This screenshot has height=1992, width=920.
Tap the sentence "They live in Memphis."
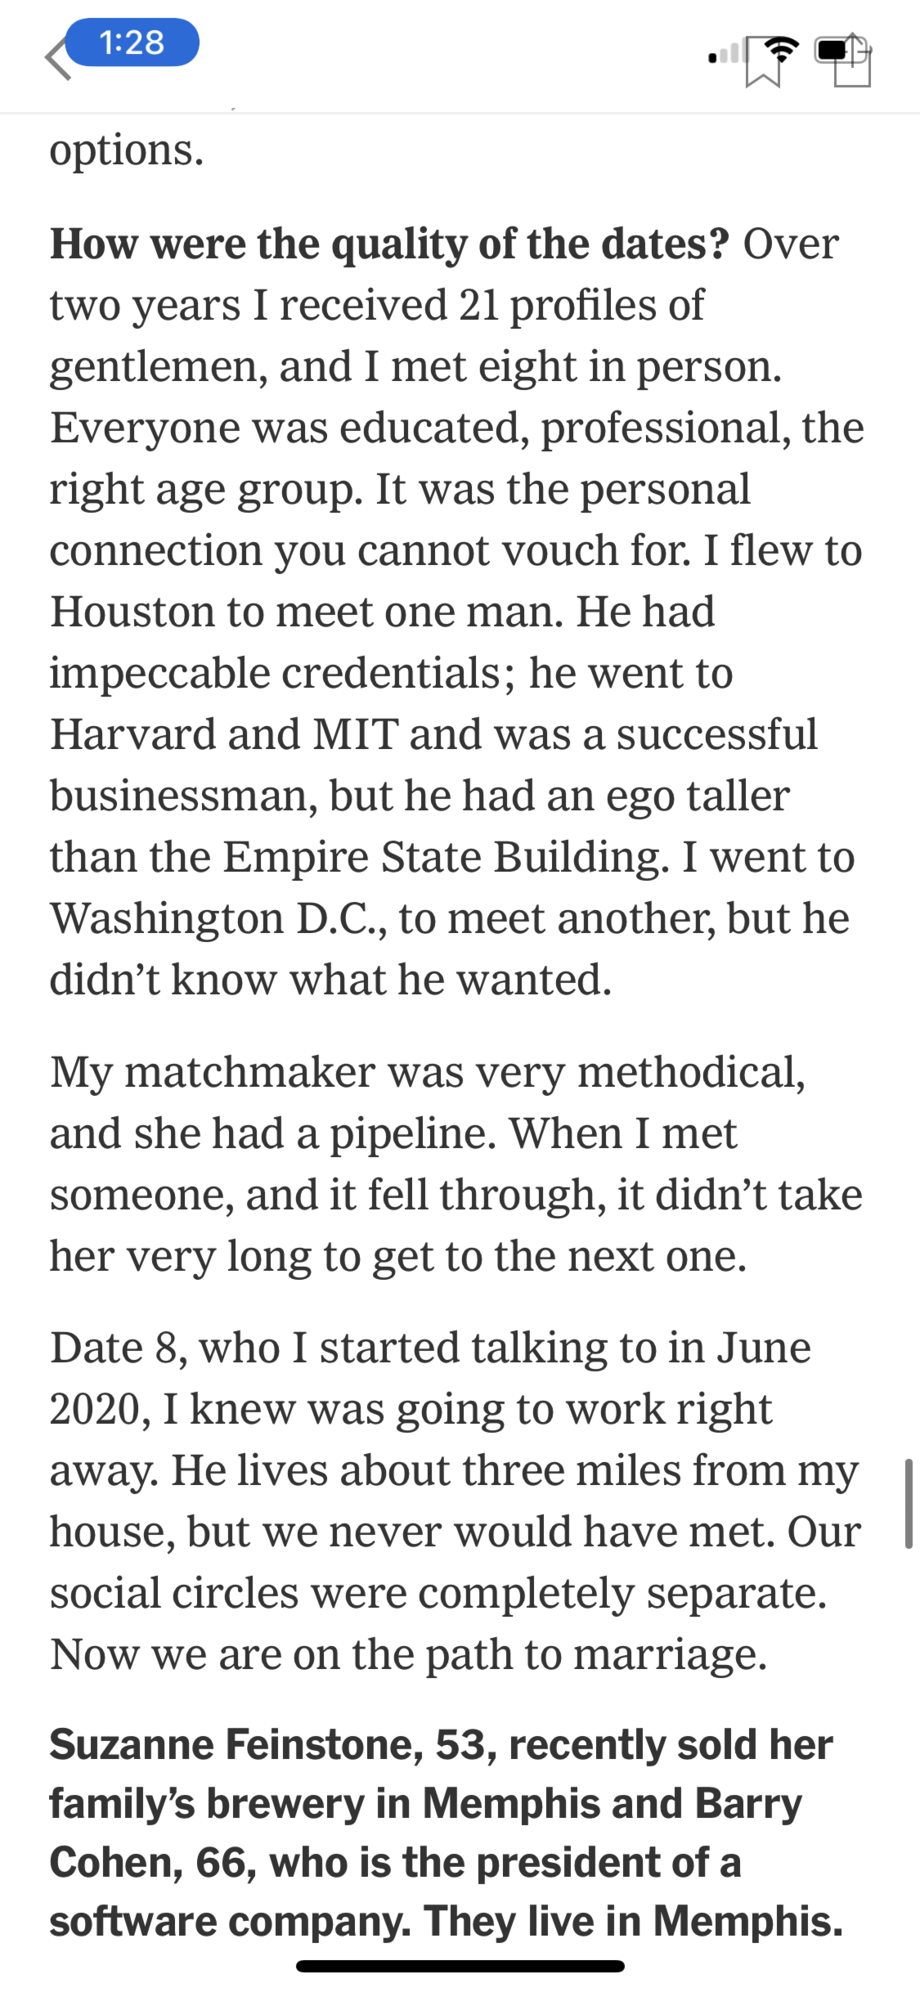tap(634, 1920)
